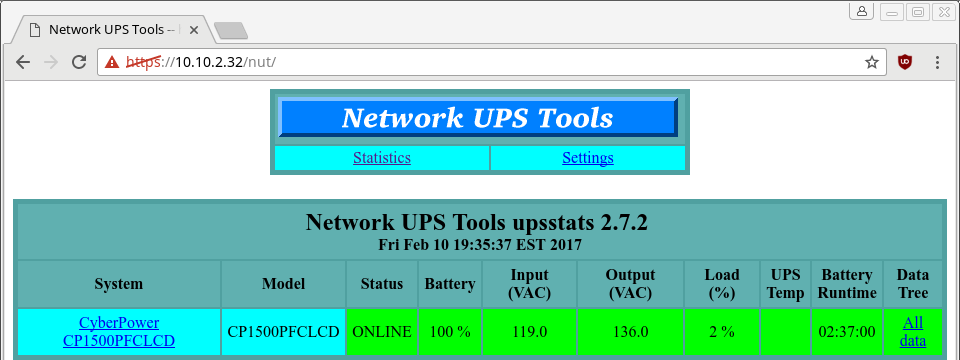Click the forward navigation arrow

click(51, 62)
